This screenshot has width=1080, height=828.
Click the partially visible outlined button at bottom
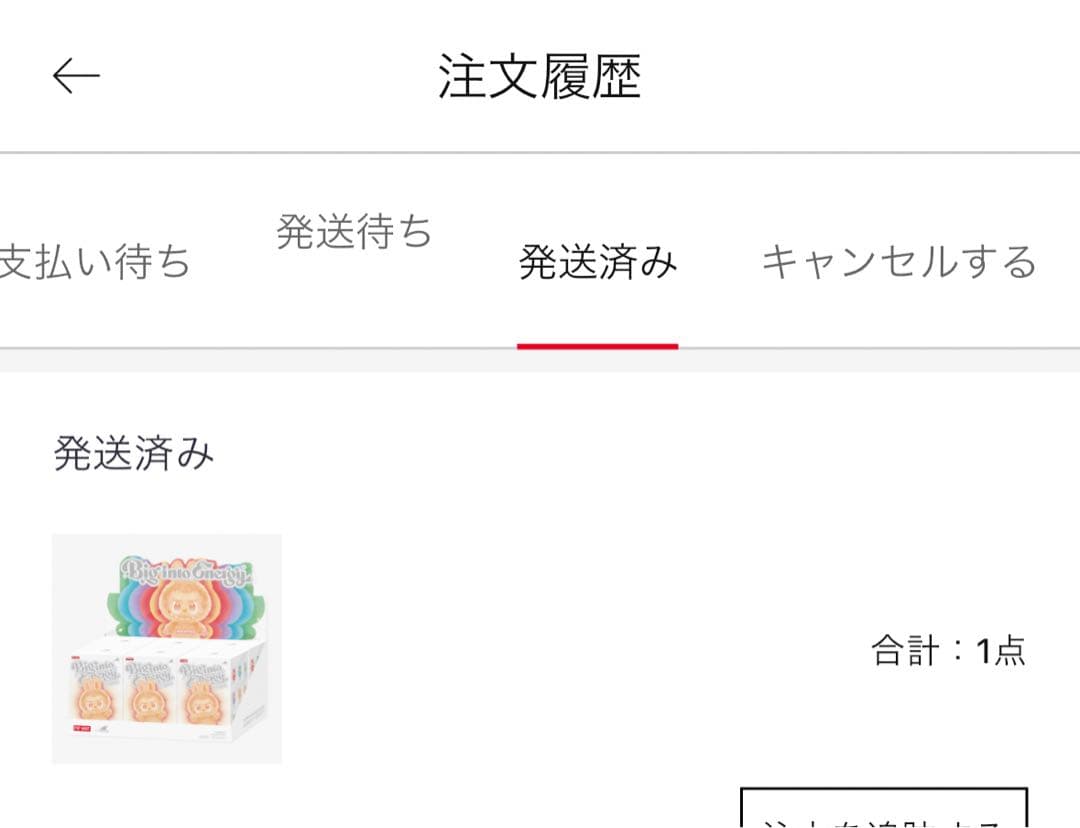(884, 807)
